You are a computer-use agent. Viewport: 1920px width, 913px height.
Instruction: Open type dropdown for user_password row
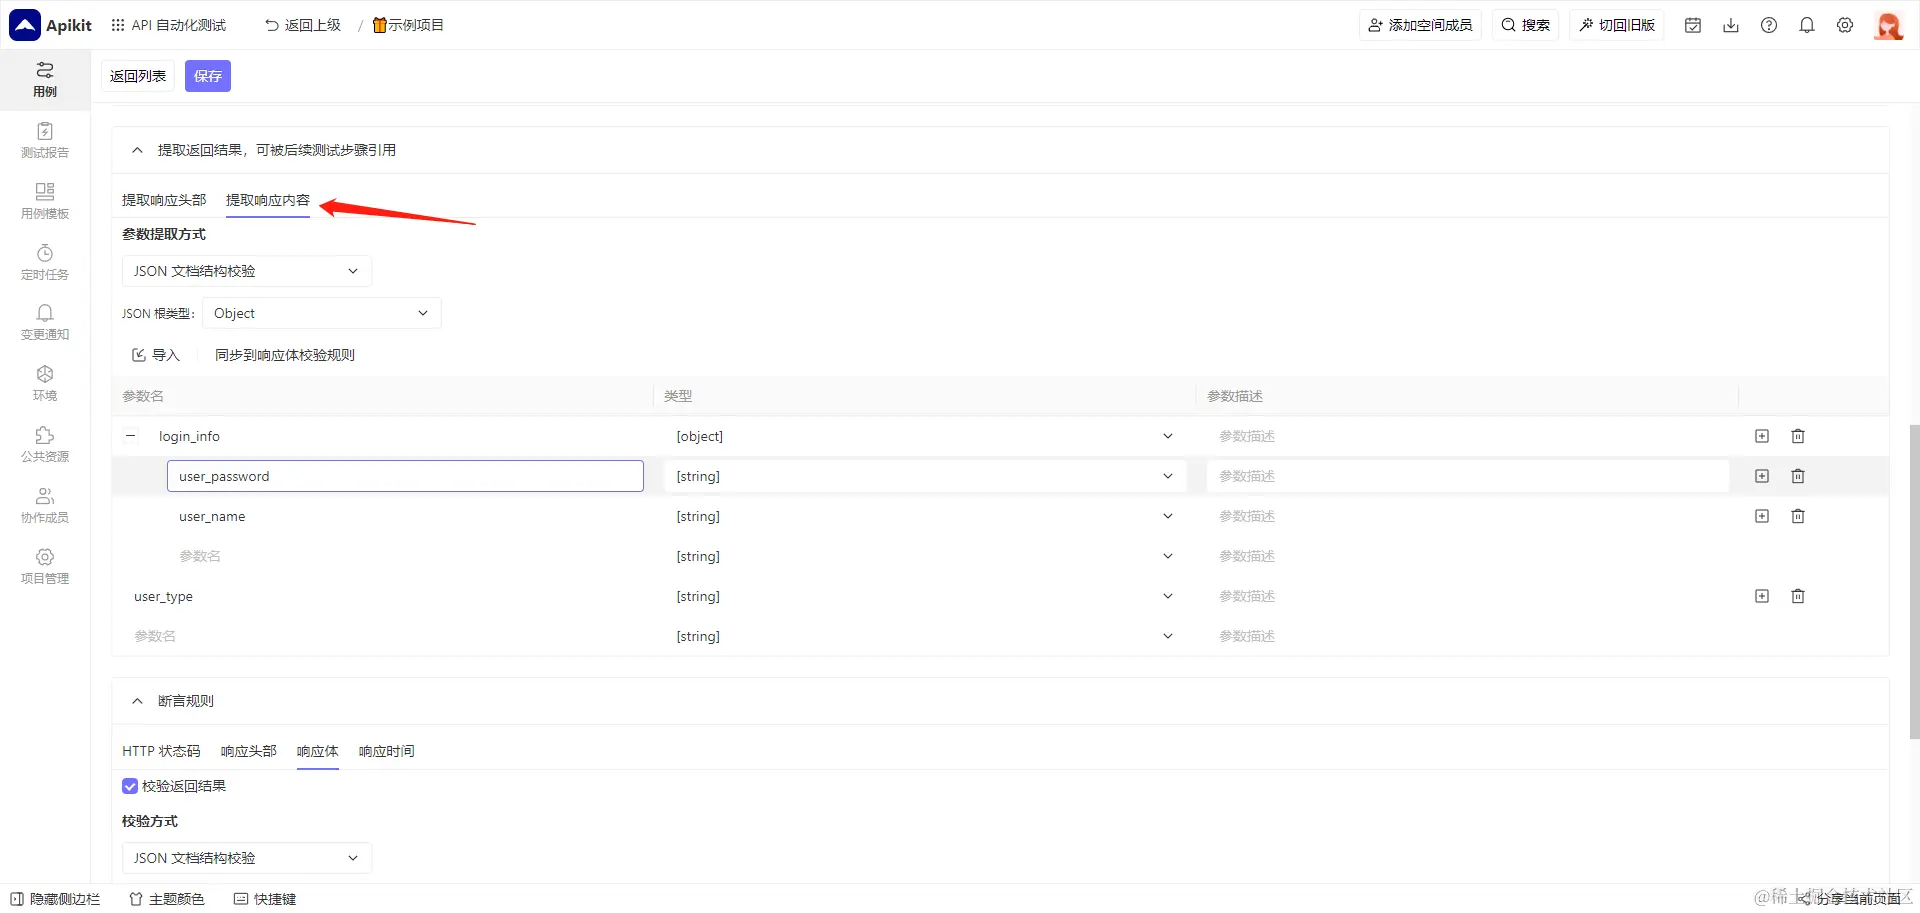(x=925, y=476)
